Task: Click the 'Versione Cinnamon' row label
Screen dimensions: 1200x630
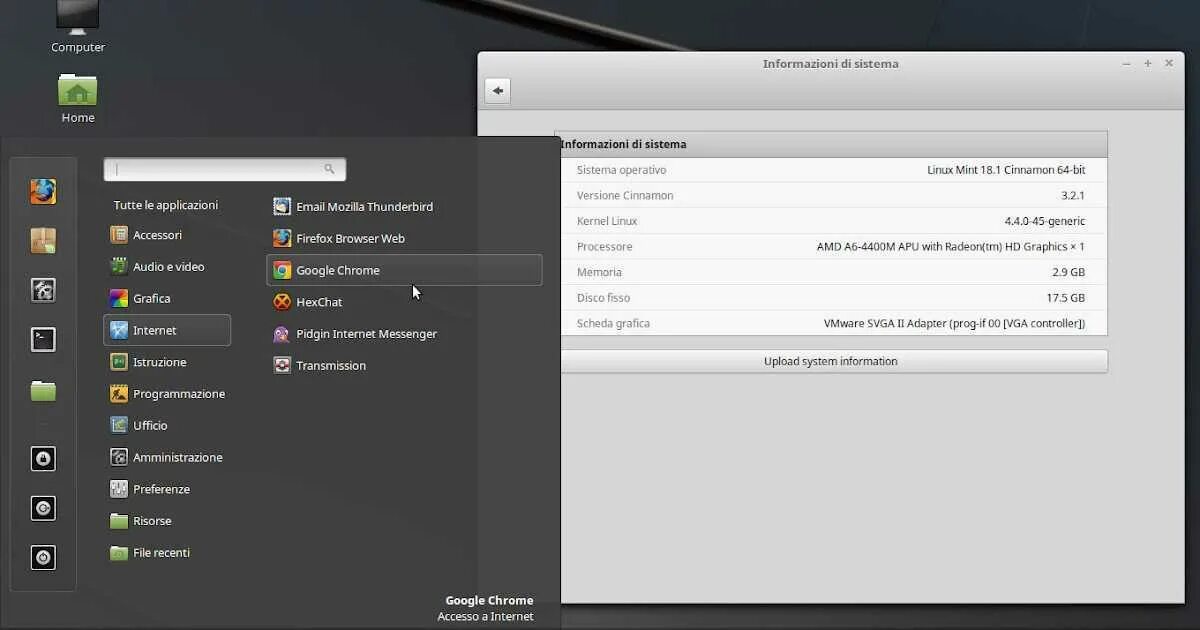Action: [625, 196]
